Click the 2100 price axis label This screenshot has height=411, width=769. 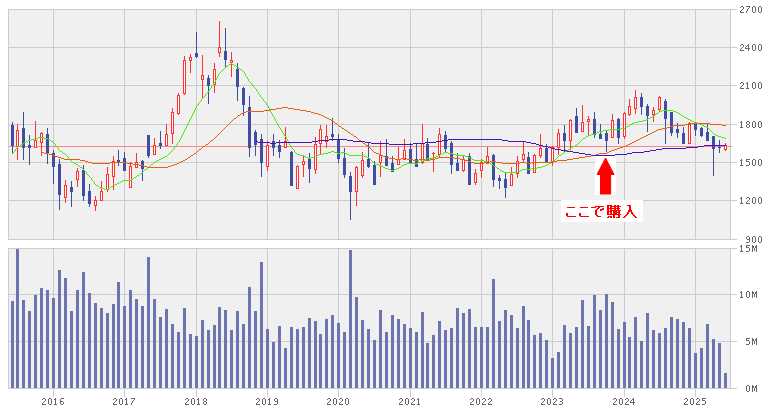[749, 86]
